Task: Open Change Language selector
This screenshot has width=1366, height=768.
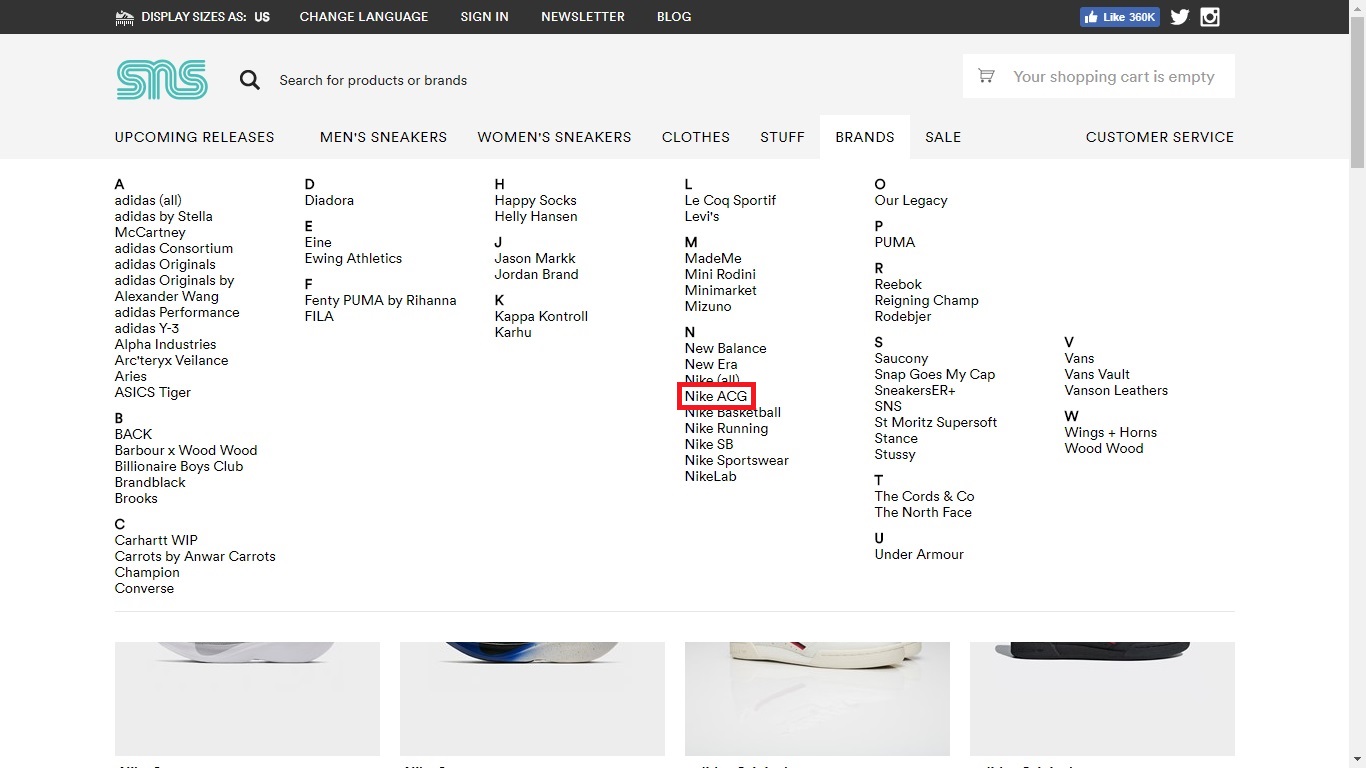Action: 363,17
